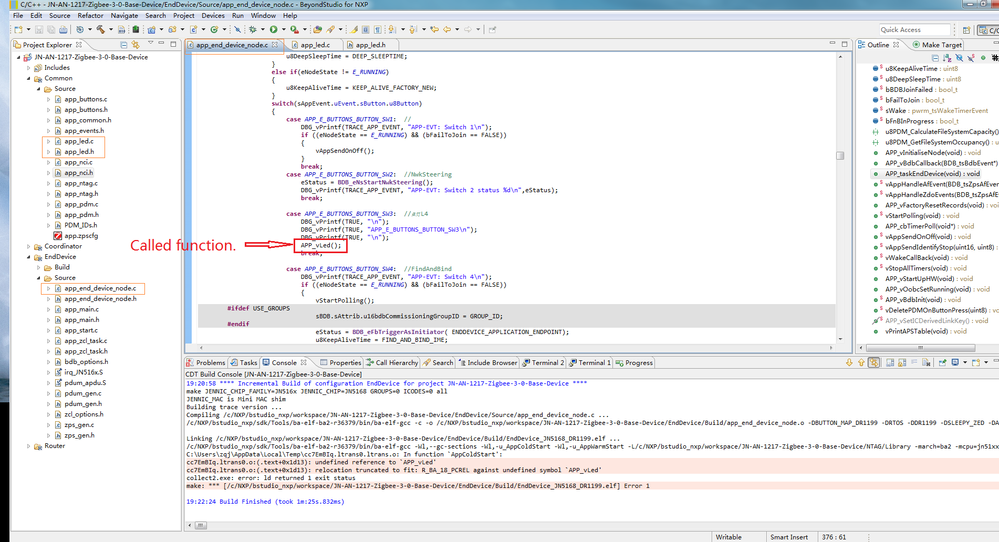Click in the Quick Access field
The image size is (999, 542).
point(914,29)
